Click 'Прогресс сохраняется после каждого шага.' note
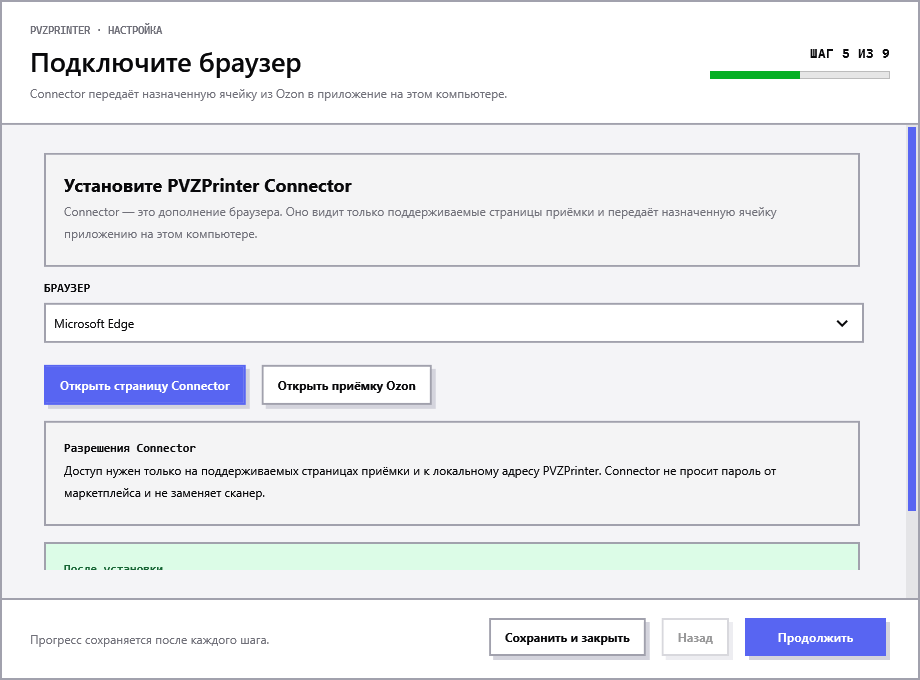The image size is (920, 680). point(150,640)
